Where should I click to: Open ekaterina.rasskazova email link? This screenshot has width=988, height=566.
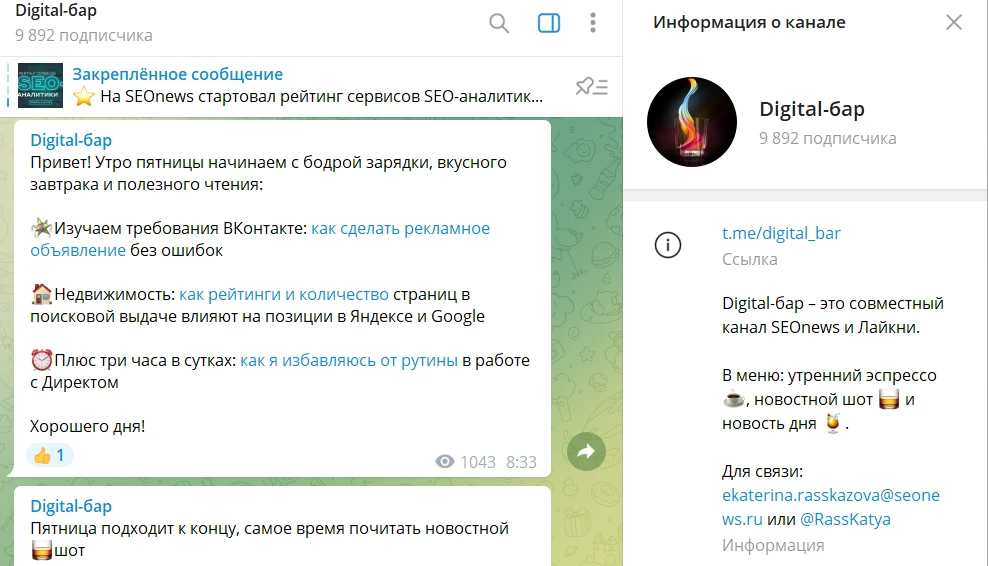click(830, 507)
